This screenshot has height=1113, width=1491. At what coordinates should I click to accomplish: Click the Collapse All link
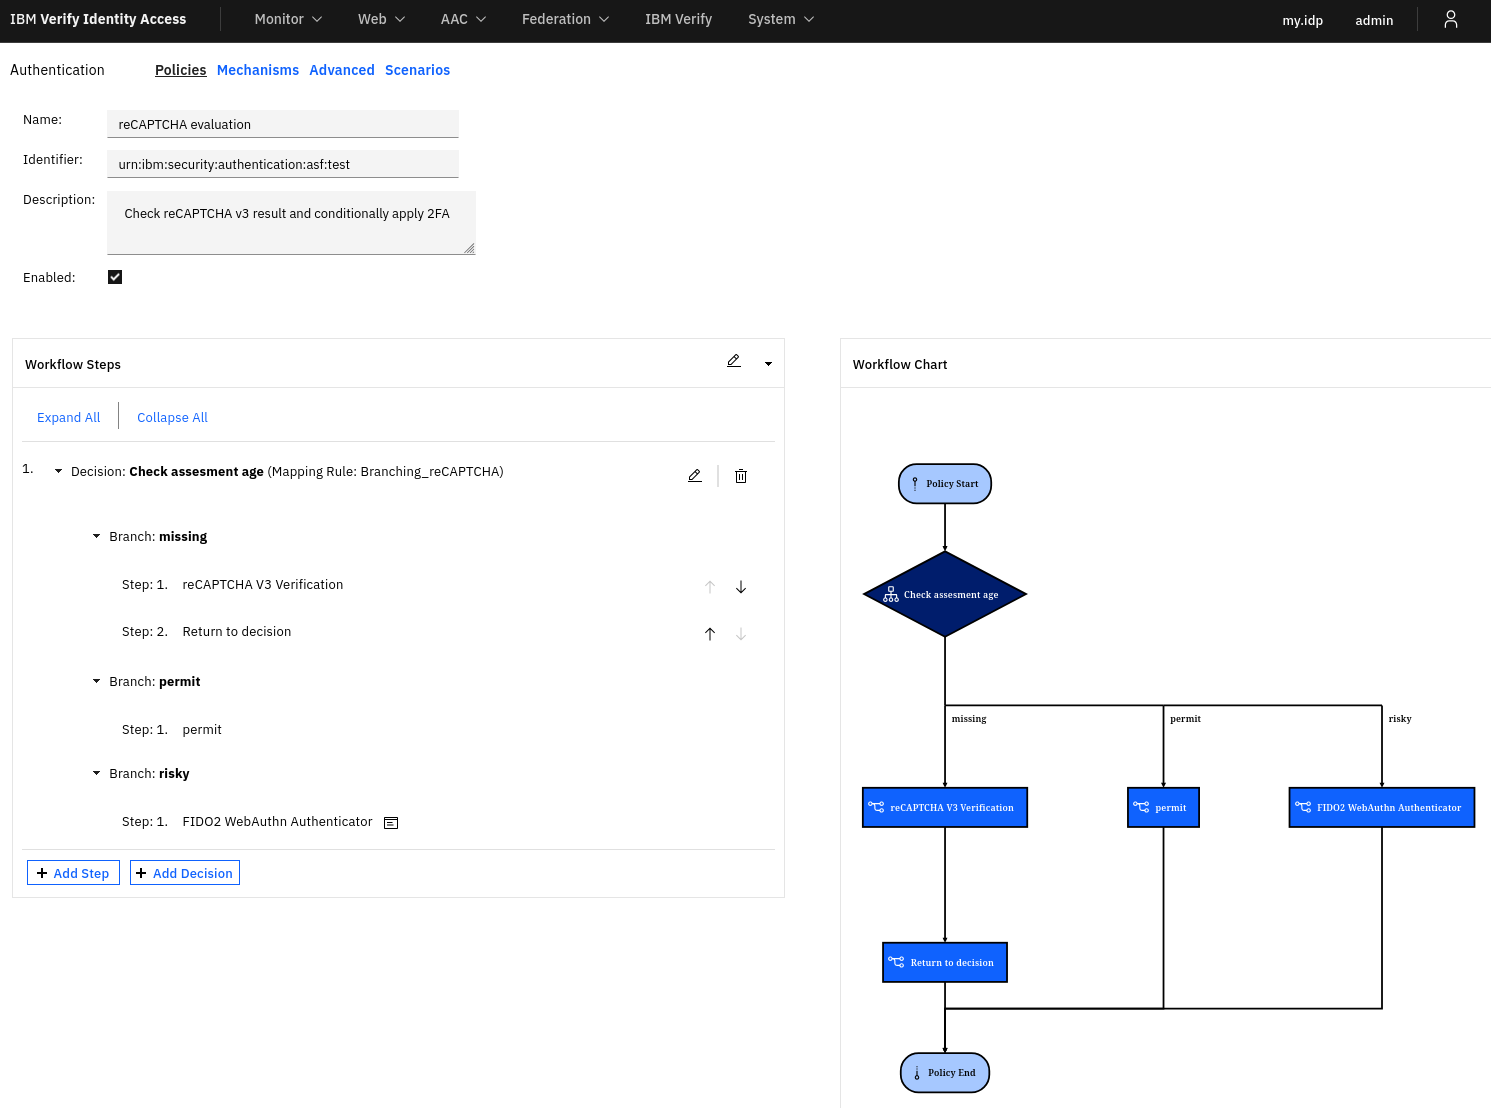(172, 418)
